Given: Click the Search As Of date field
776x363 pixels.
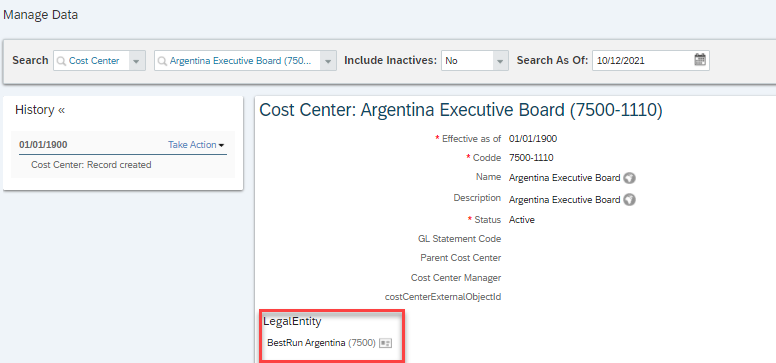Looking at the screenshot, I should [x=643, y=60].
